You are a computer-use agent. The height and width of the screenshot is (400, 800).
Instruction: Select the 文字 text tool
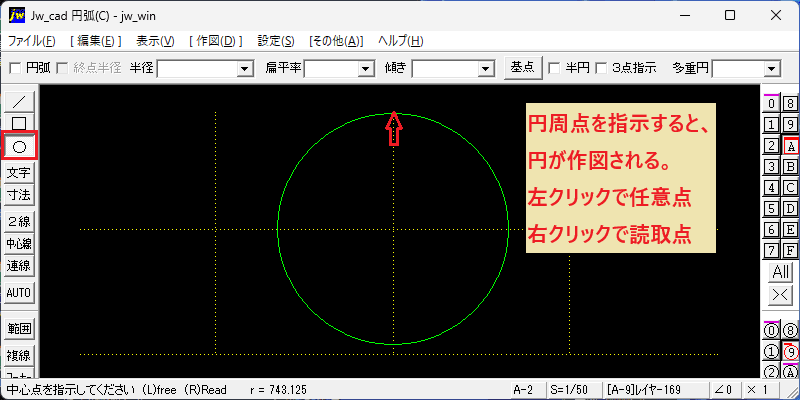[x=19, y=173]
